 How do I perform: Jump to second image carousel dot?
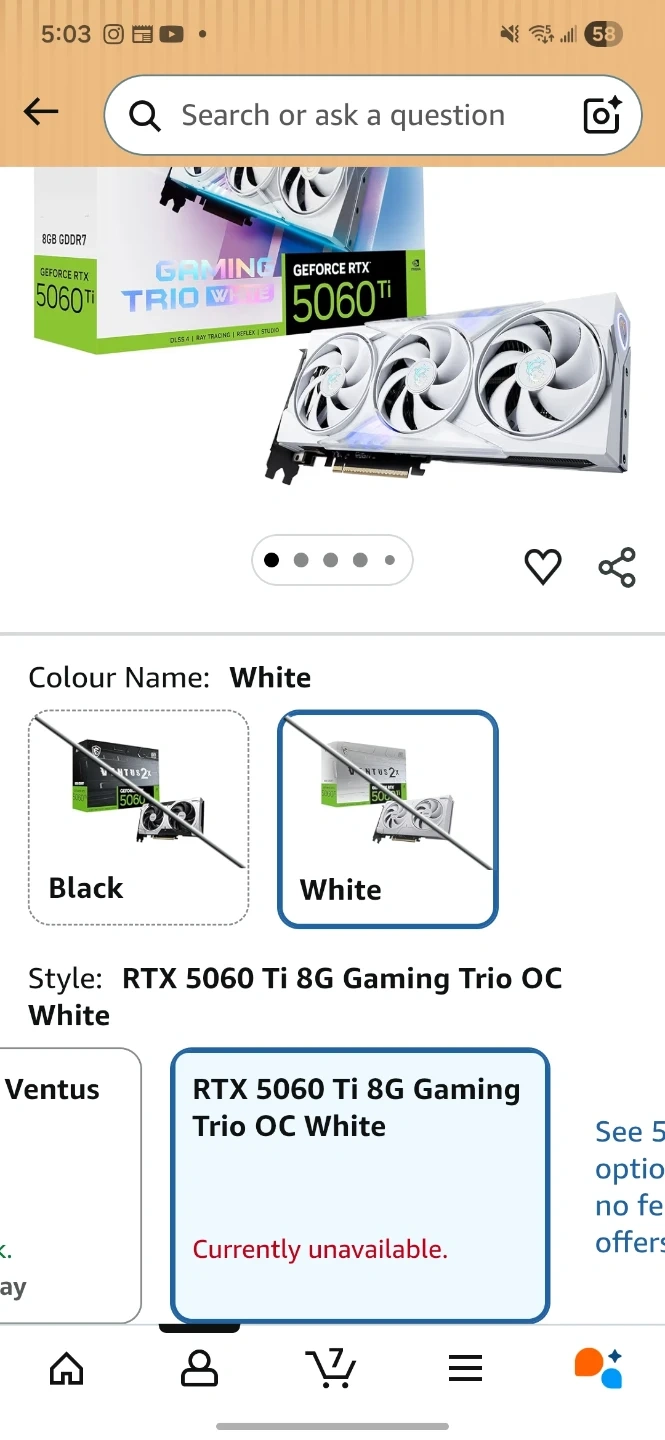pos(301,560)
